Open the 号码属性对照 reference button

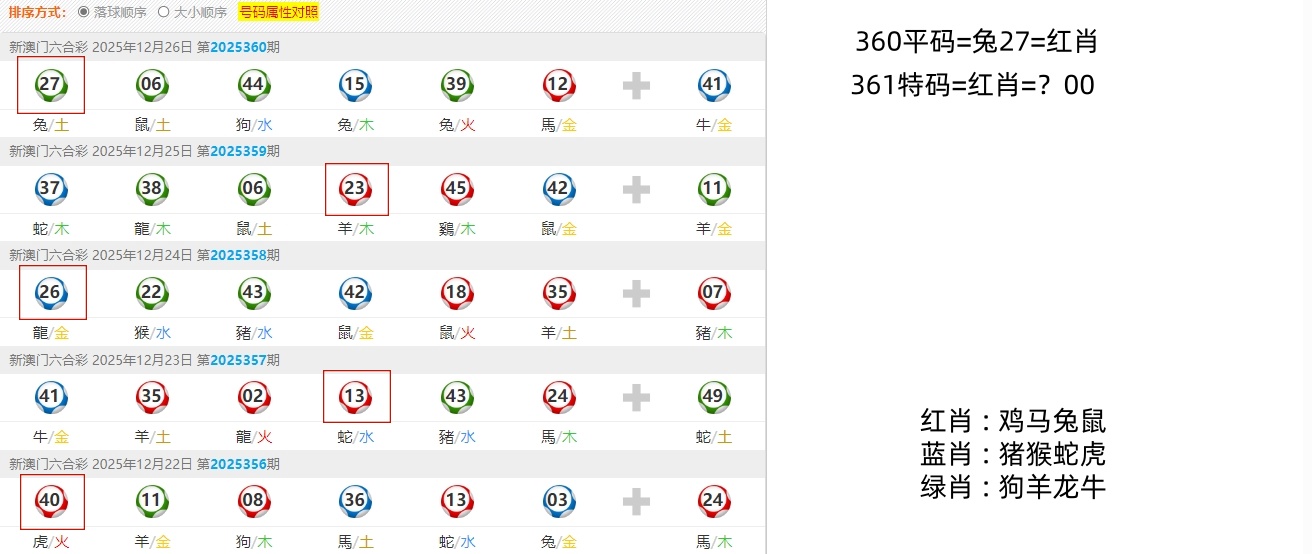[278, 13]
